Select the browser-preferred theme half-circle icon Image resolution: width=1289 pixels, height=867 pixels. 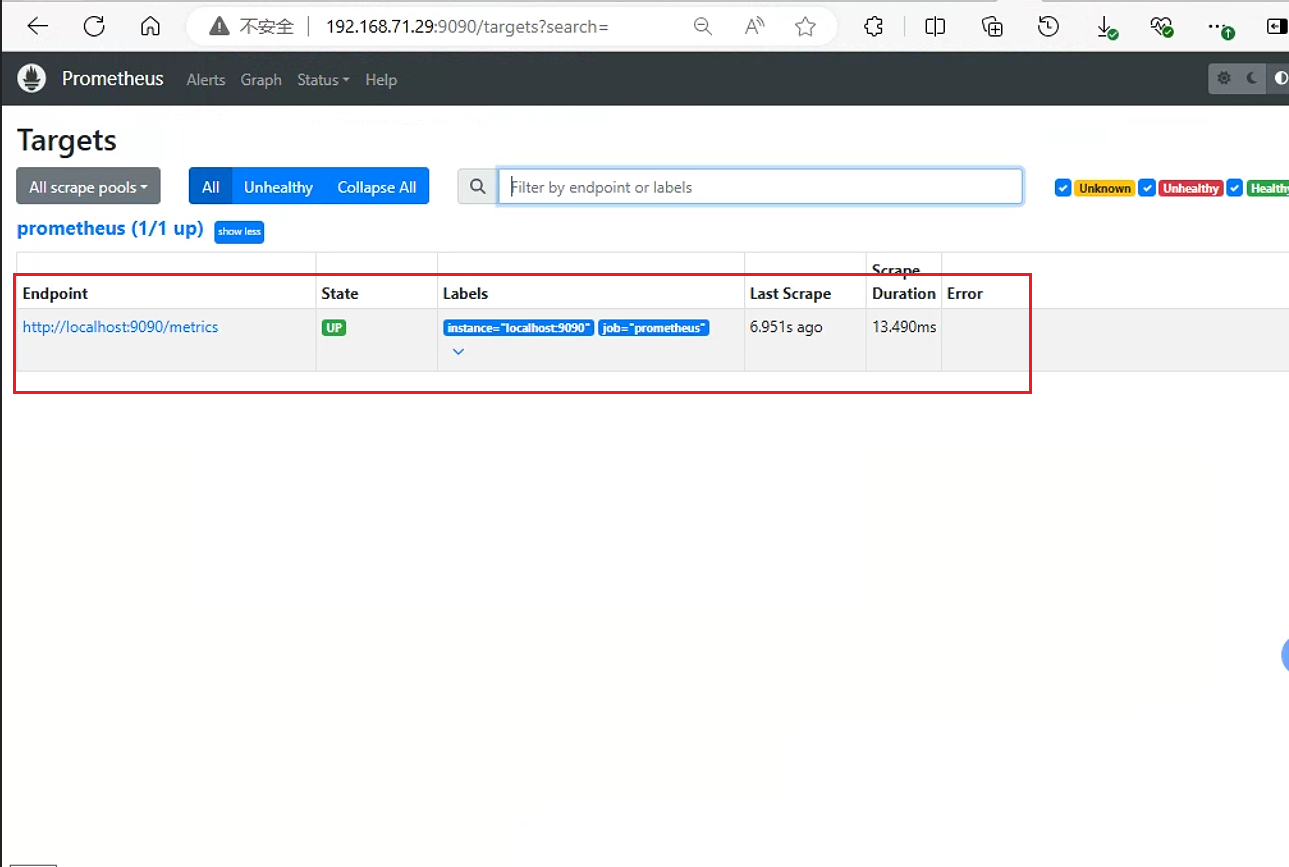(1280, 78)
